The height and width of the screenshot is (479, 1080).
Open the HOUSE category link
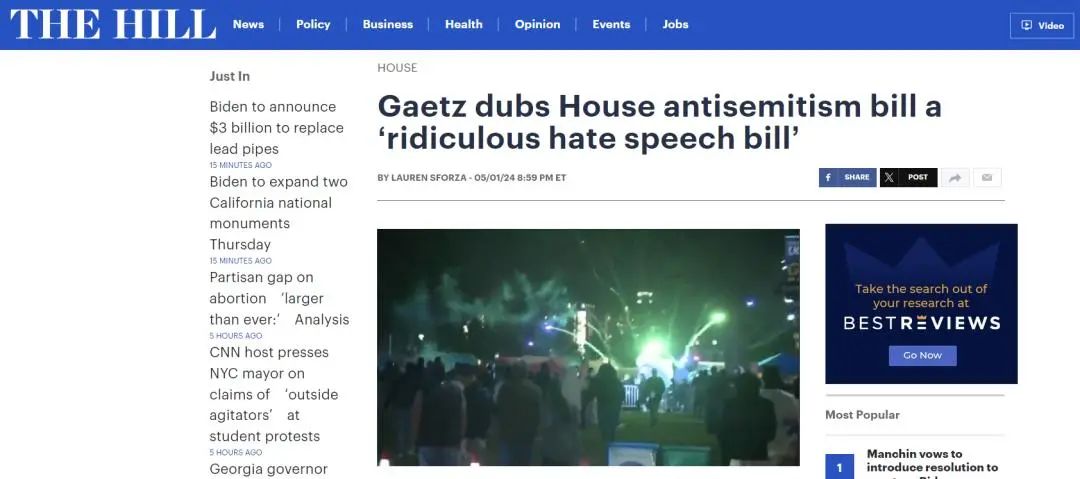point(397,68)
